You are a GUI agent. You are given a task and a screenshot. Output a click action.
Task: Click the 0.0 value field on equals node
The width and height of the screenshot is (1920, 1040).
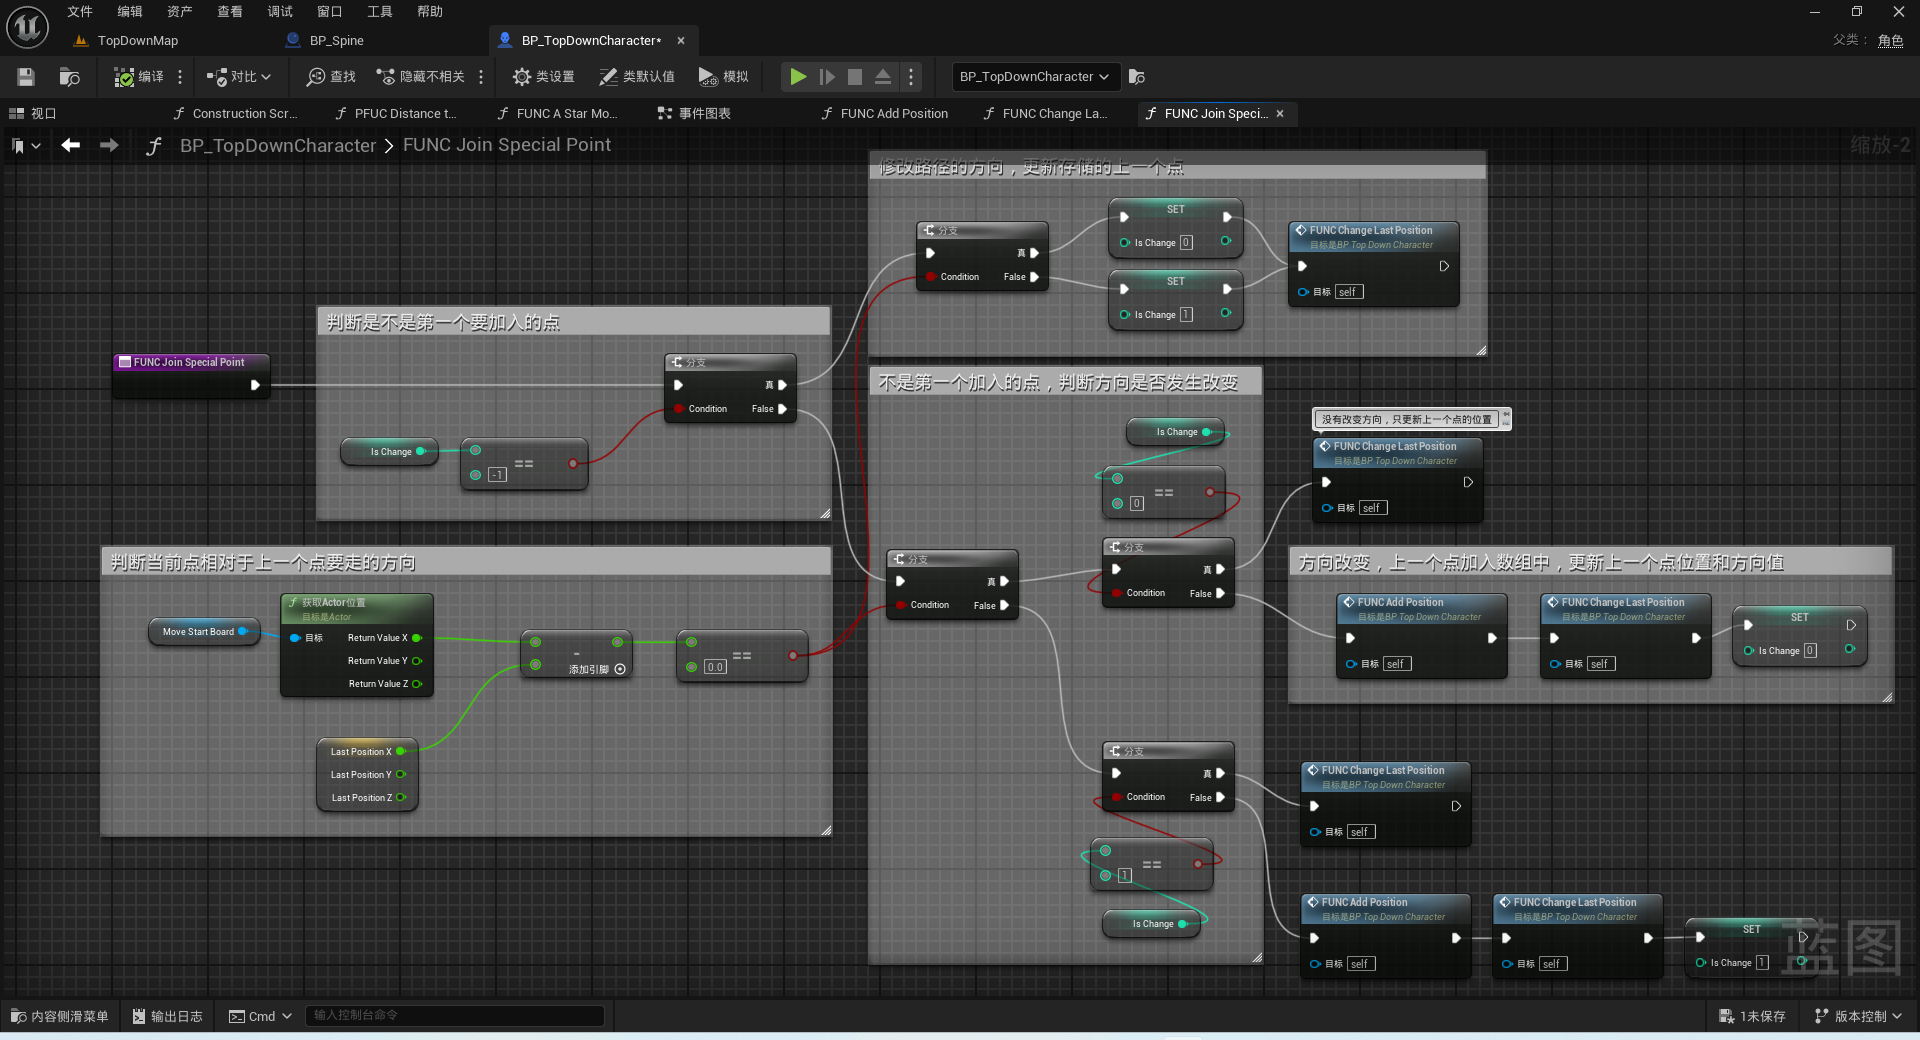(714, 667)
